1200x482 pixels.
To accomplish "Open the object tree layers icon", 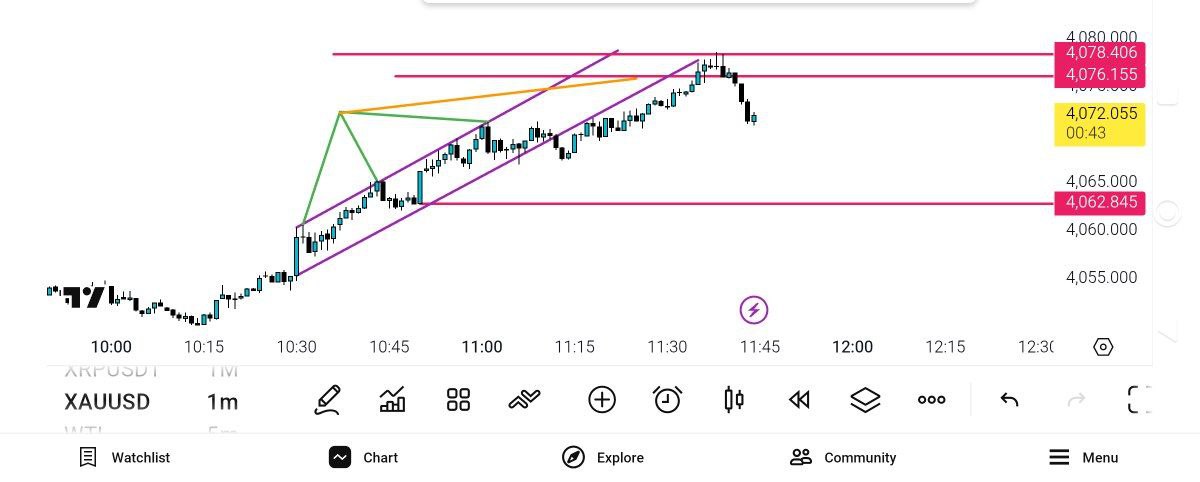I will [x=864, y=401].
